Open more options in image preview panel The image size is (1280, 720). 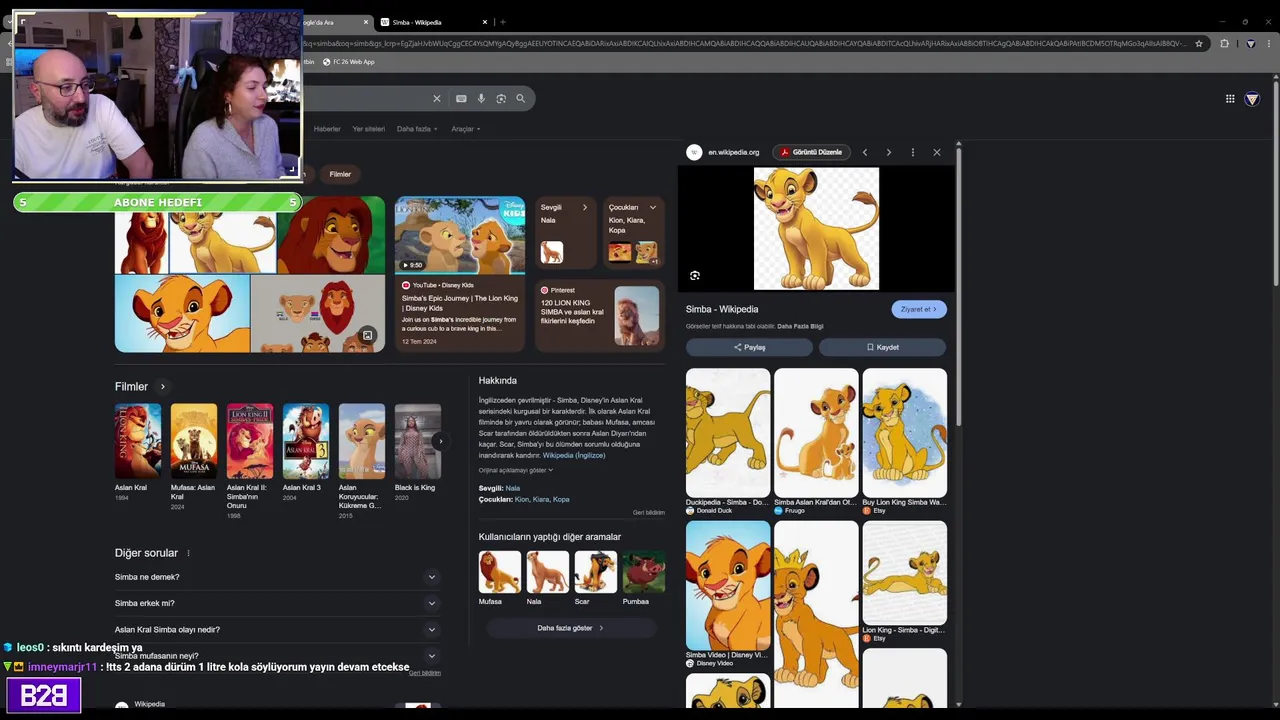point(912,152)
